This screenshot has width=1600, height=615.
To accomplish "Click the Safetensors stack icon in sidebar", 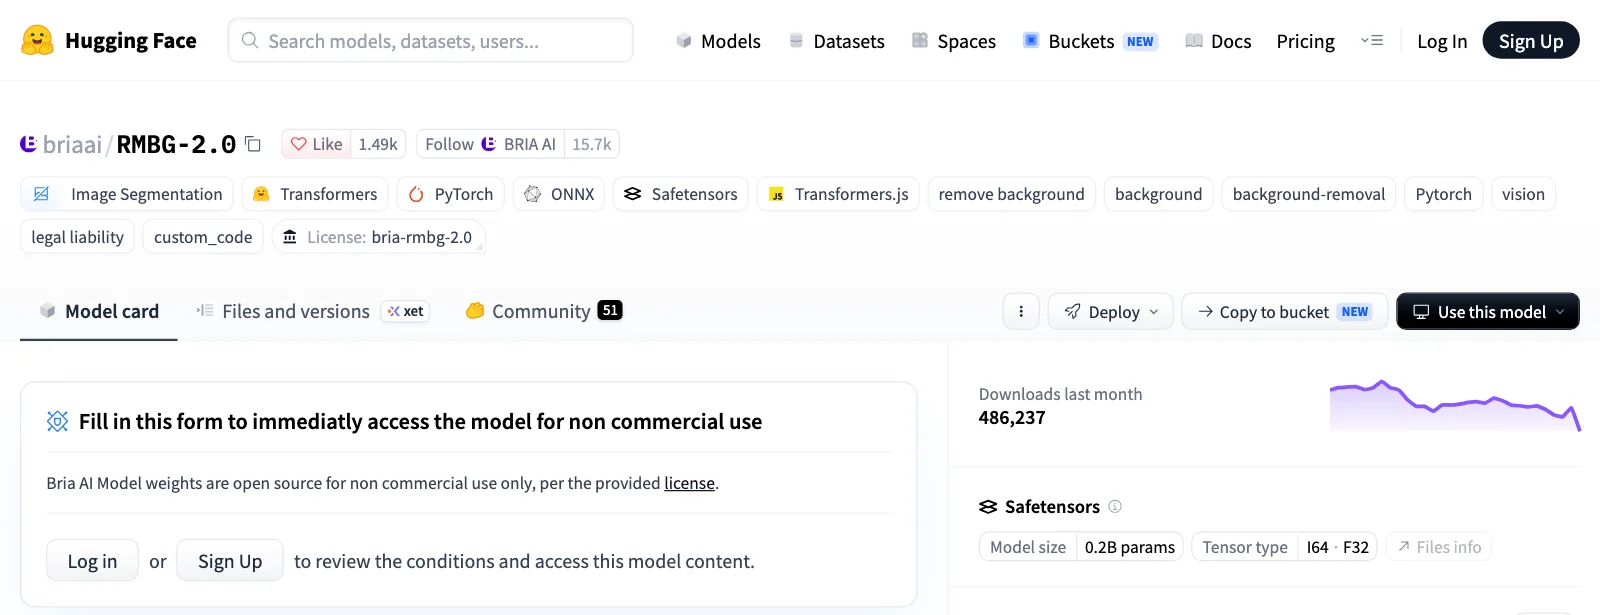I will [x=988, y=507].
